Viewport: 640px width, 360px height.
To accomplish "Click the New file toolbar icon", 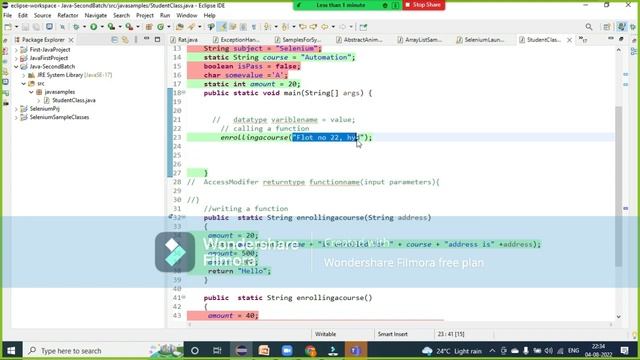I will pos(8,27).
